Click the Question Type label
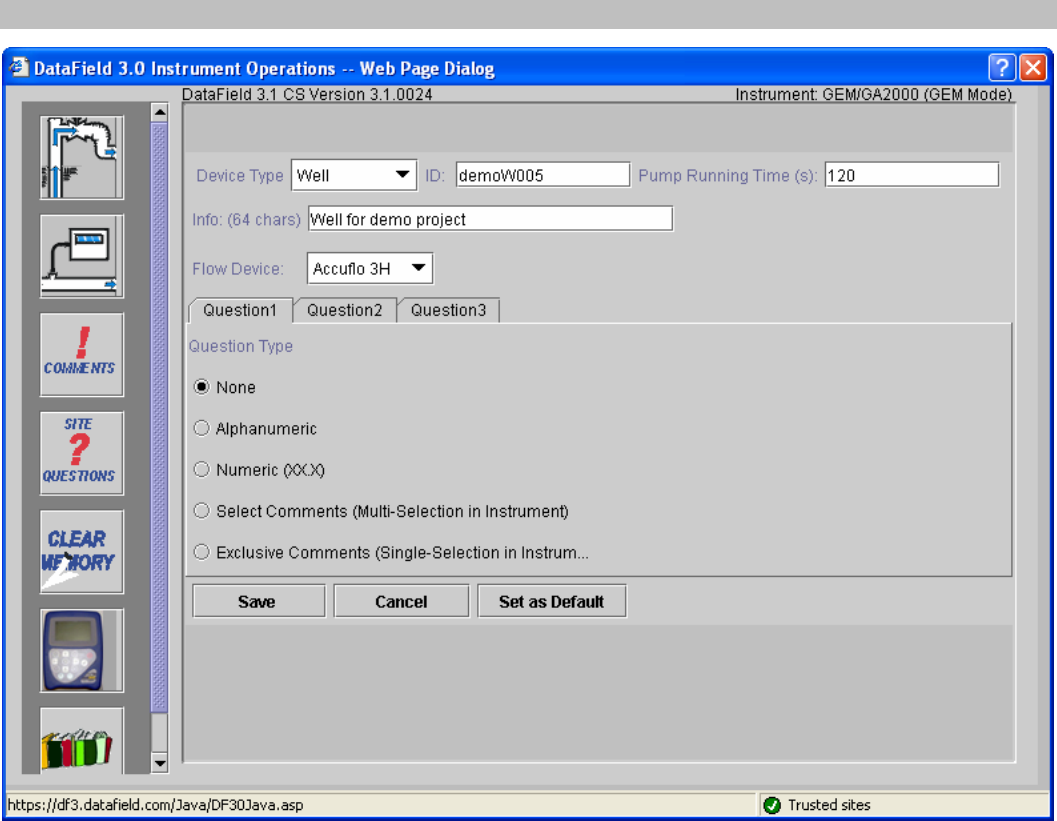Screen dimensions: 1057x821 coord(241,346)
